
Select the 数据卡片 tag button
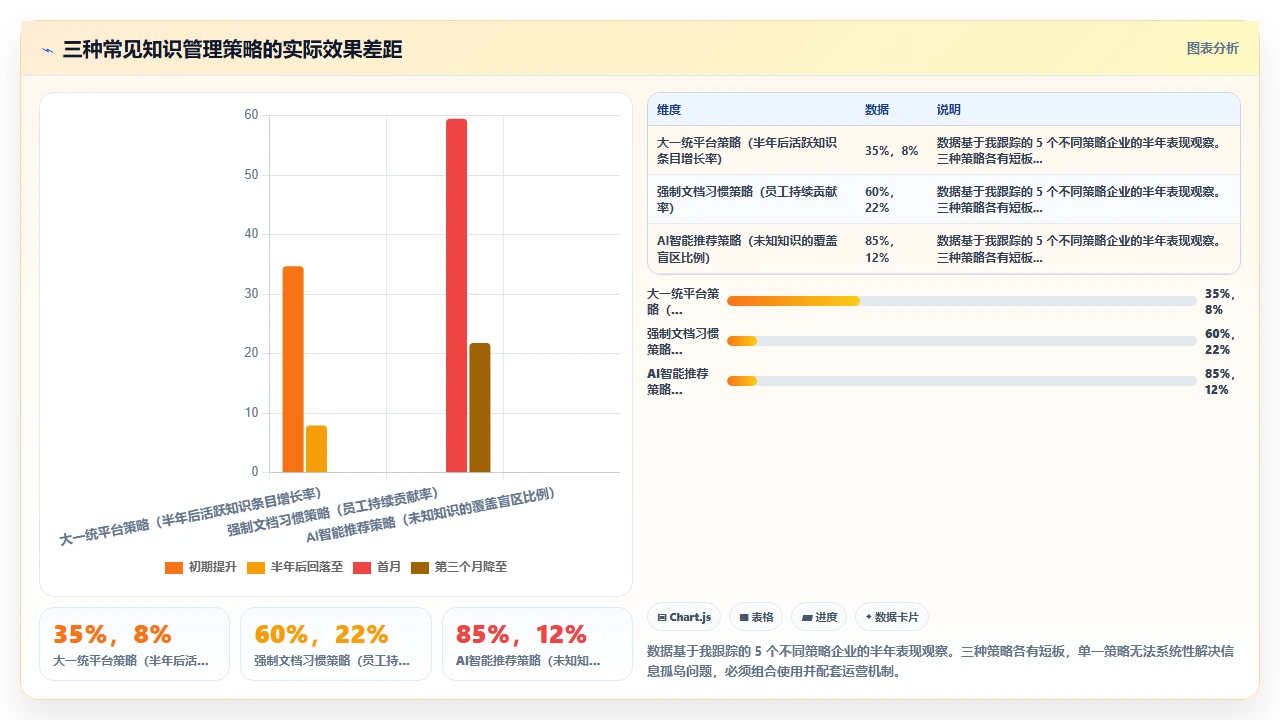click(x=892, y=617)
